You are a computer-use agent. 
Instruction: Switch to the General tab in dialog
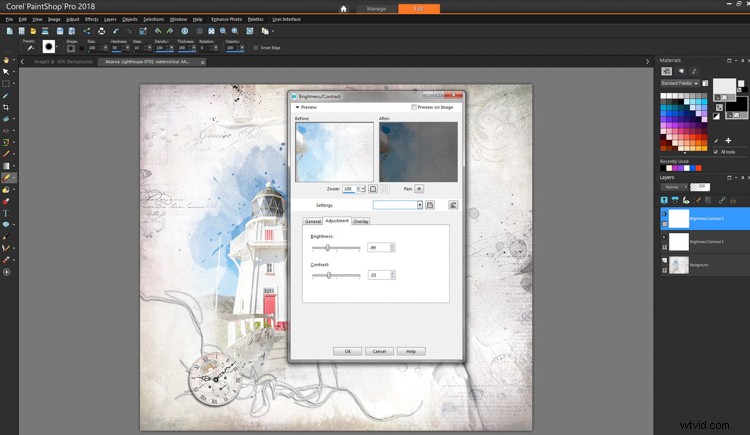pos(313,221)
